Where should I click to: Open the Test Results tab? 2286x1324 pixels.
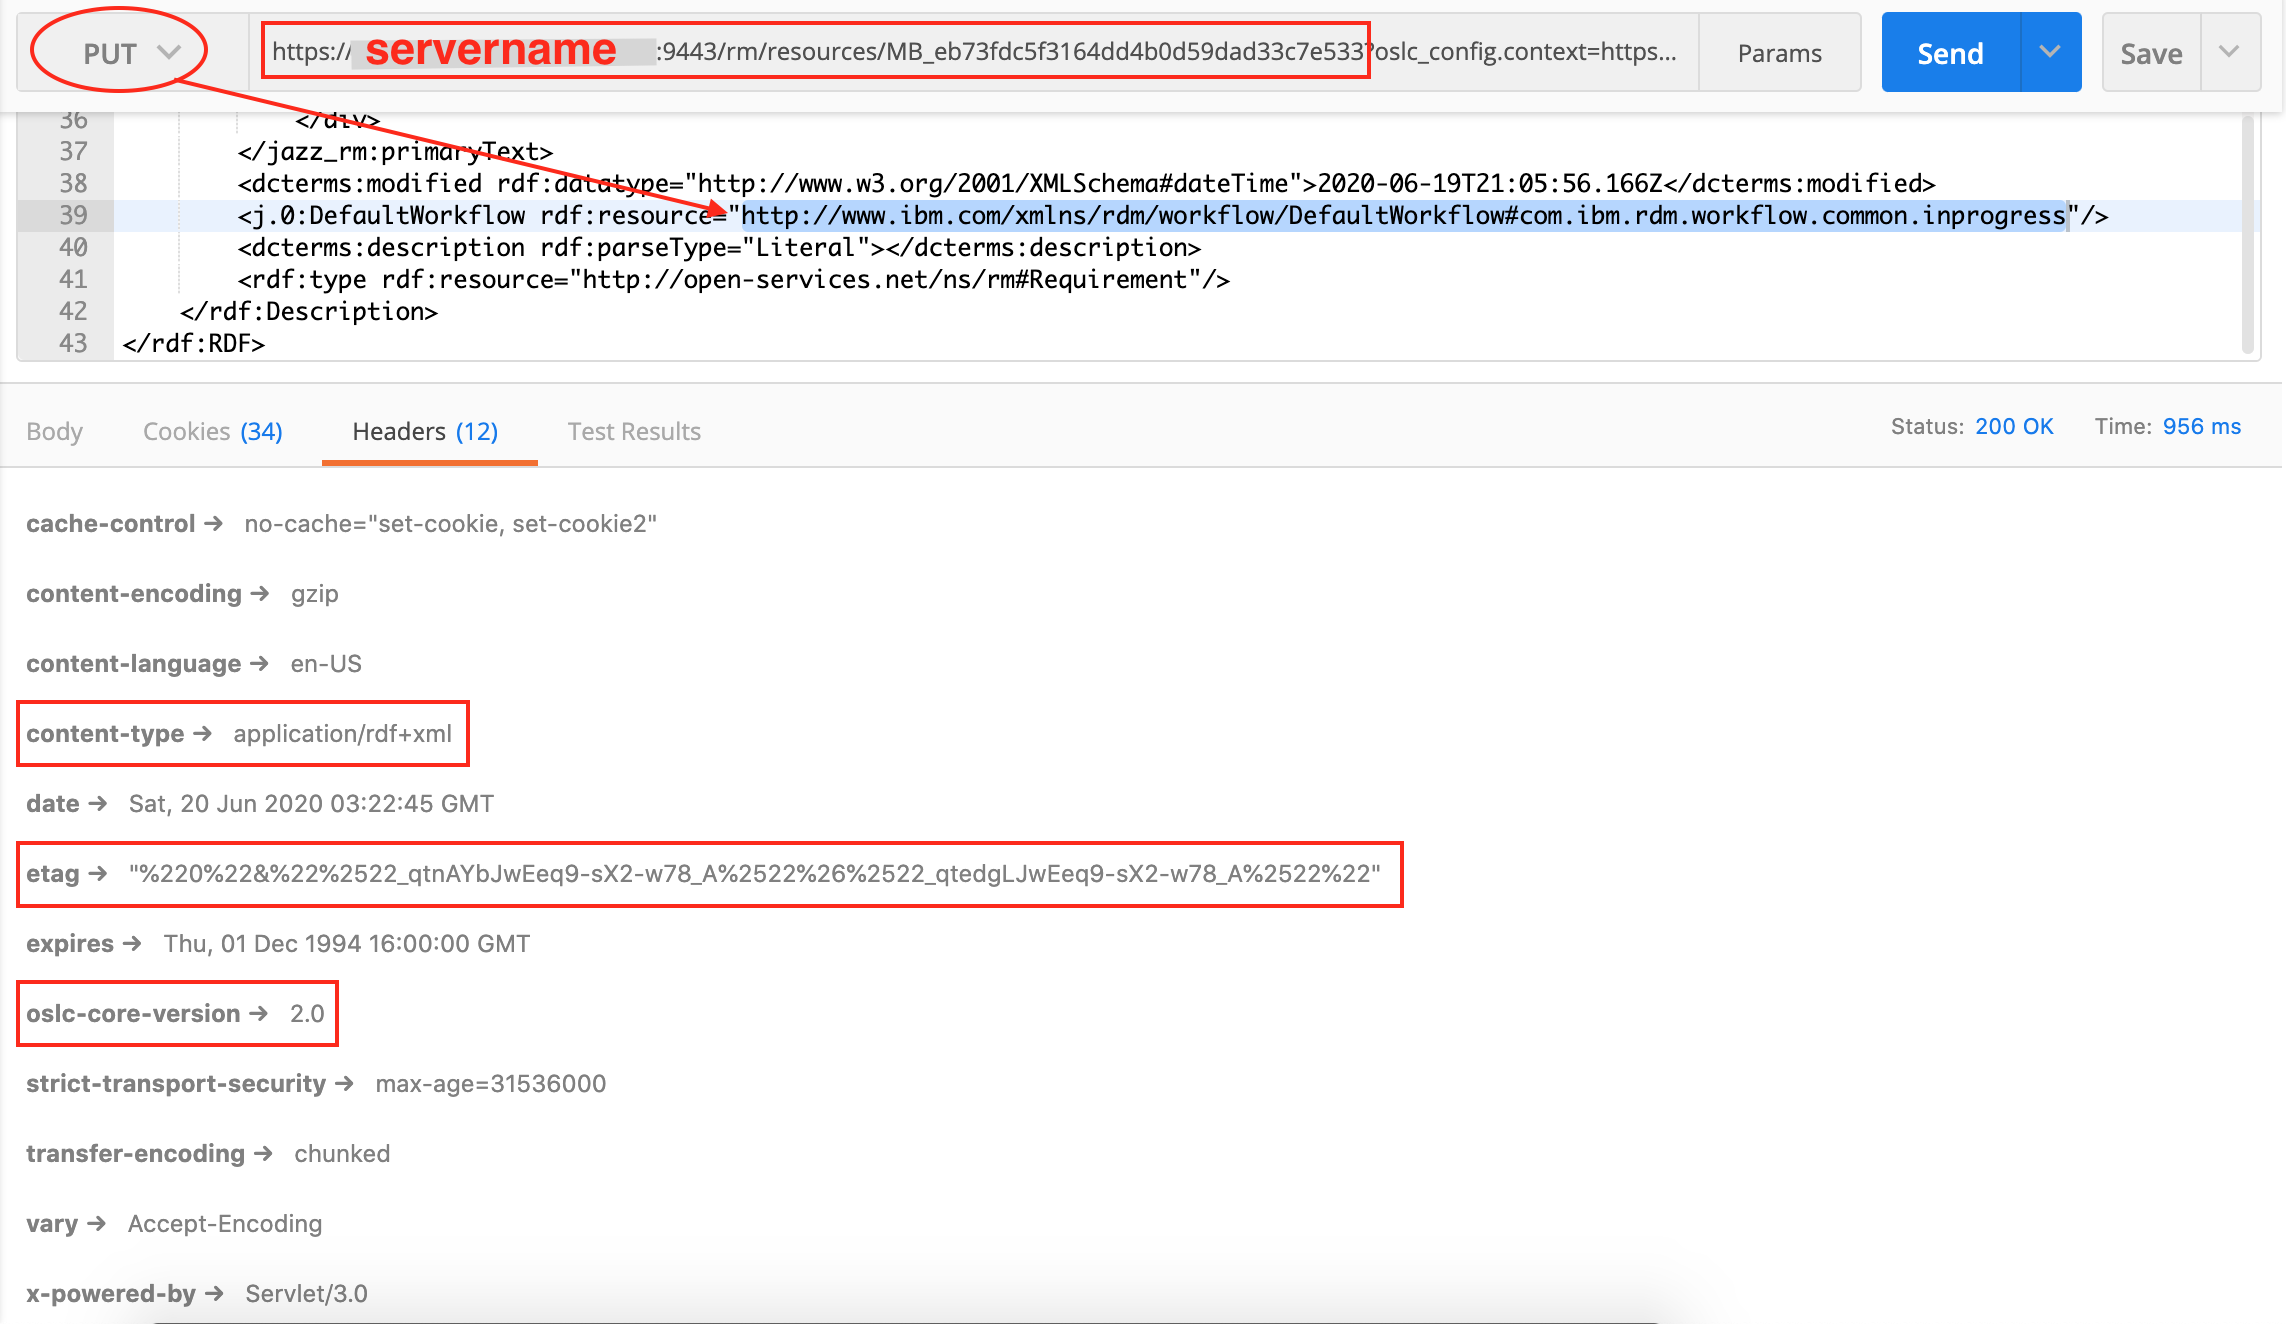point(634,431)
